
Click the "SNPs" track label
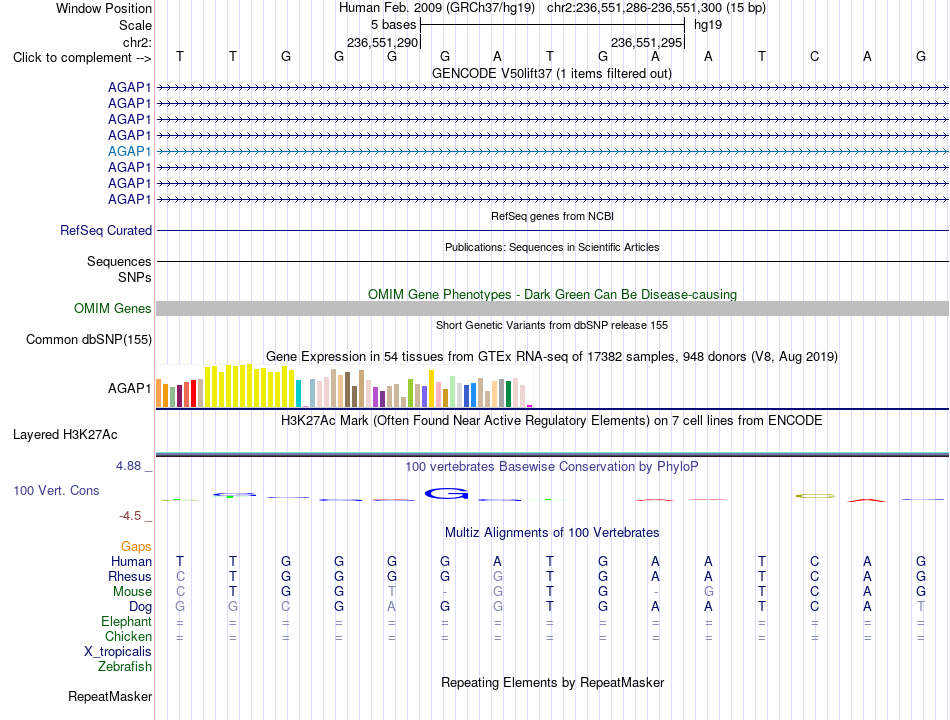[135, 277]
